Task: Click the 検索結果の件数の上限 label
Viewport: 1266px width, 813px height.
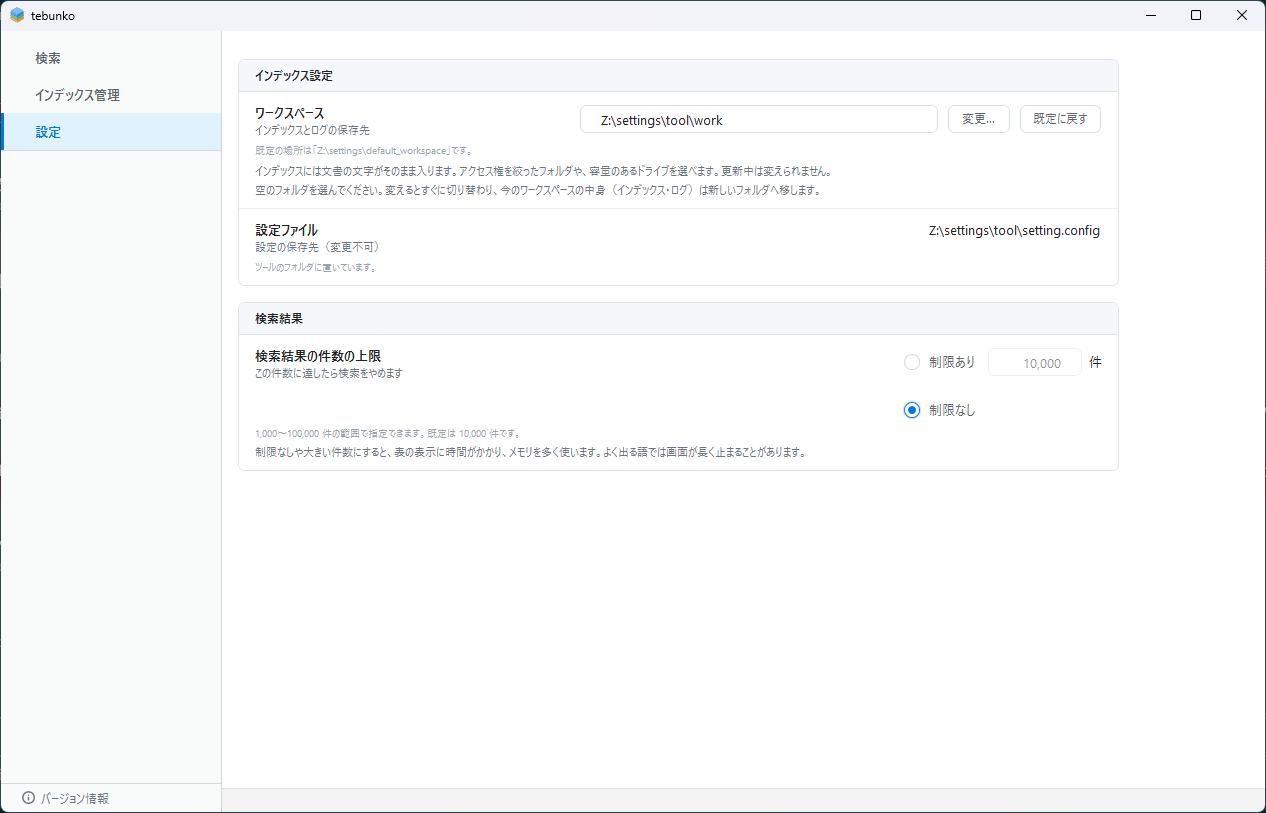Action: point(318,356)
